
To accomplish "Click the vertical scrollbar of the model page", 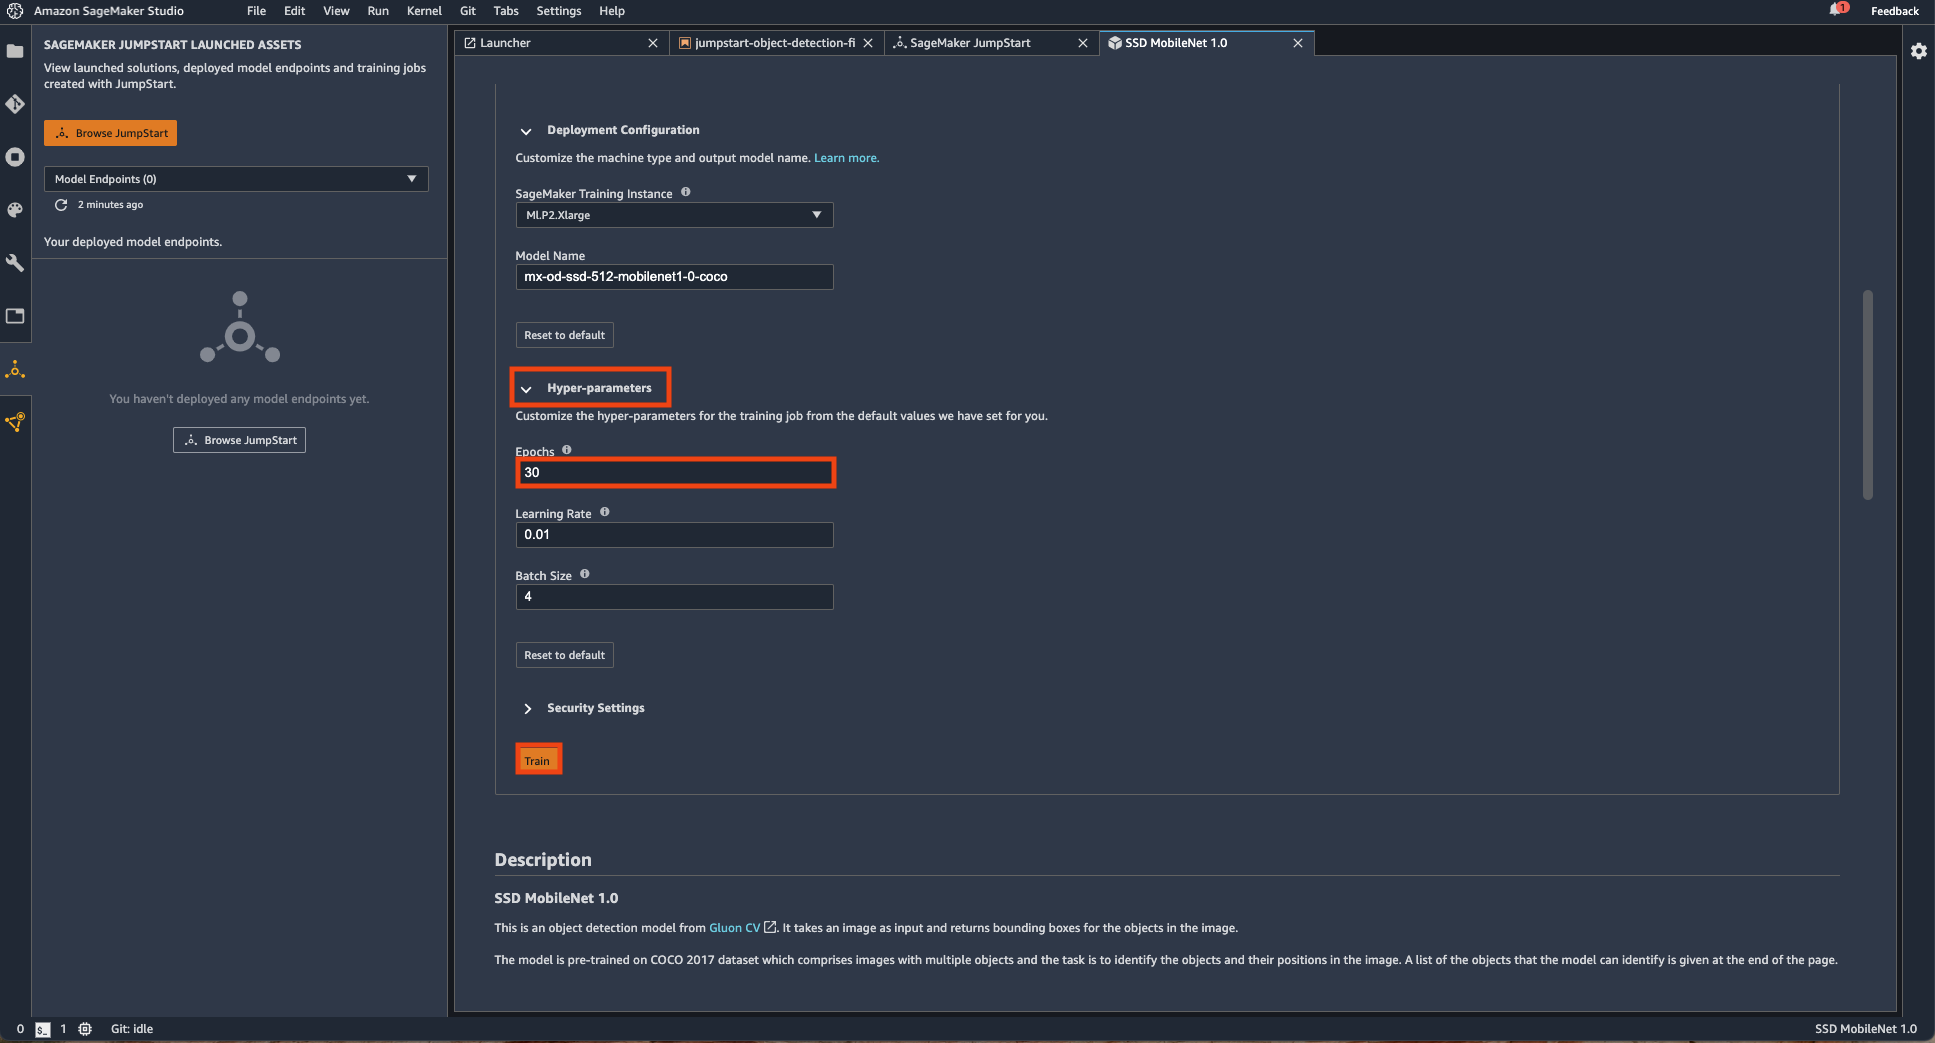I will 1868,395.
